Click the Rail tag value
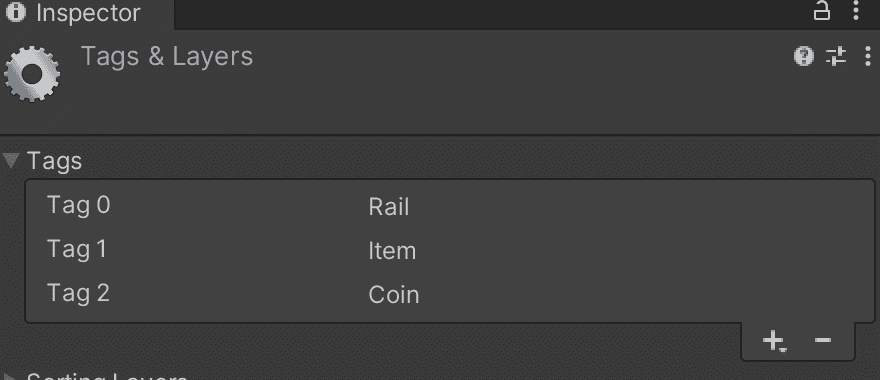880x380 pixels. click(388, 207)
